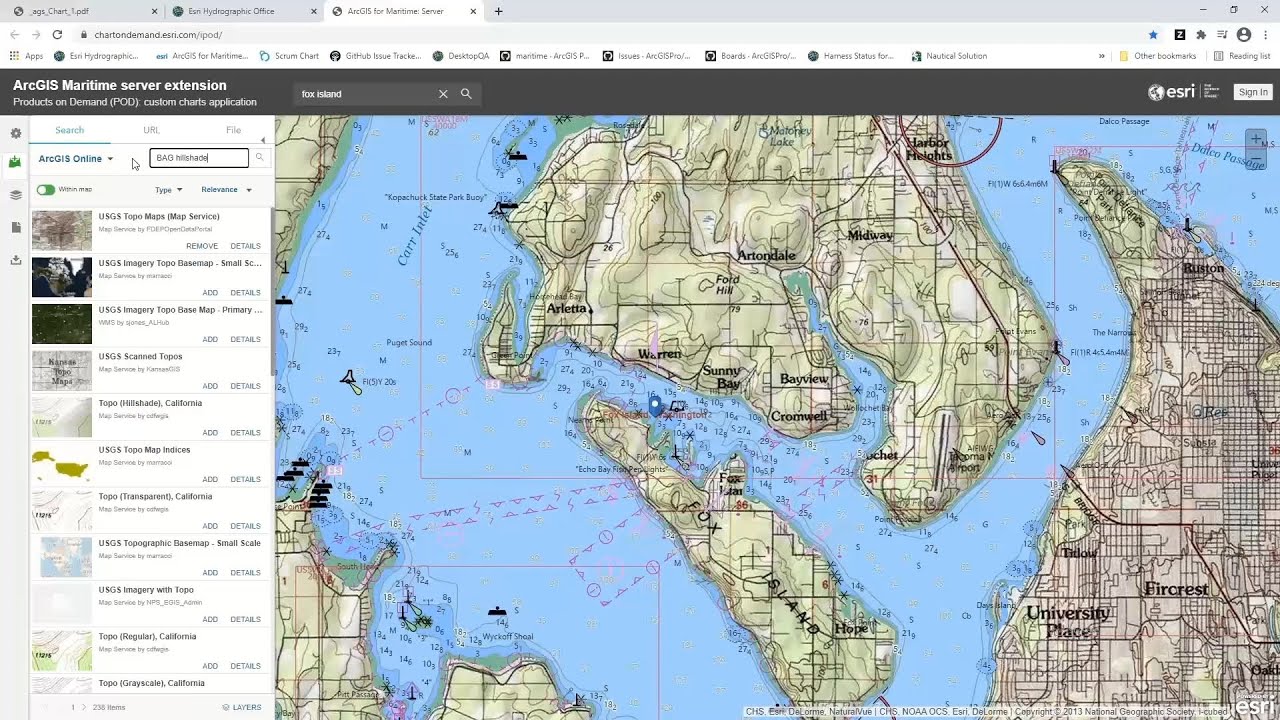The width and height of the screenshot is (1280, 720).
Task: Collapse the side panel arrow
Action: click(x=263, y=141)
